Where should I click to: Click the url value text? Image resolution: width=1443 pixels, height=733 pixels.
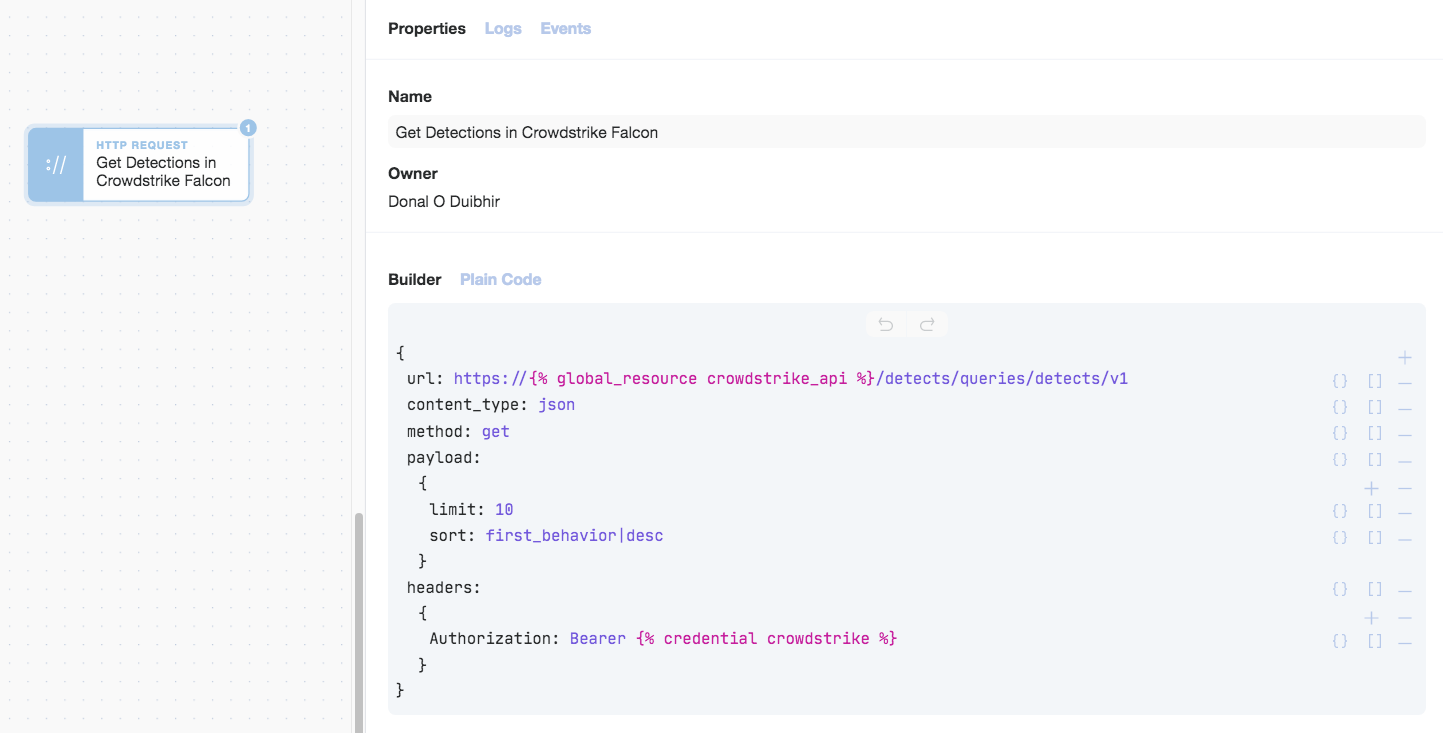coord(790,379)
